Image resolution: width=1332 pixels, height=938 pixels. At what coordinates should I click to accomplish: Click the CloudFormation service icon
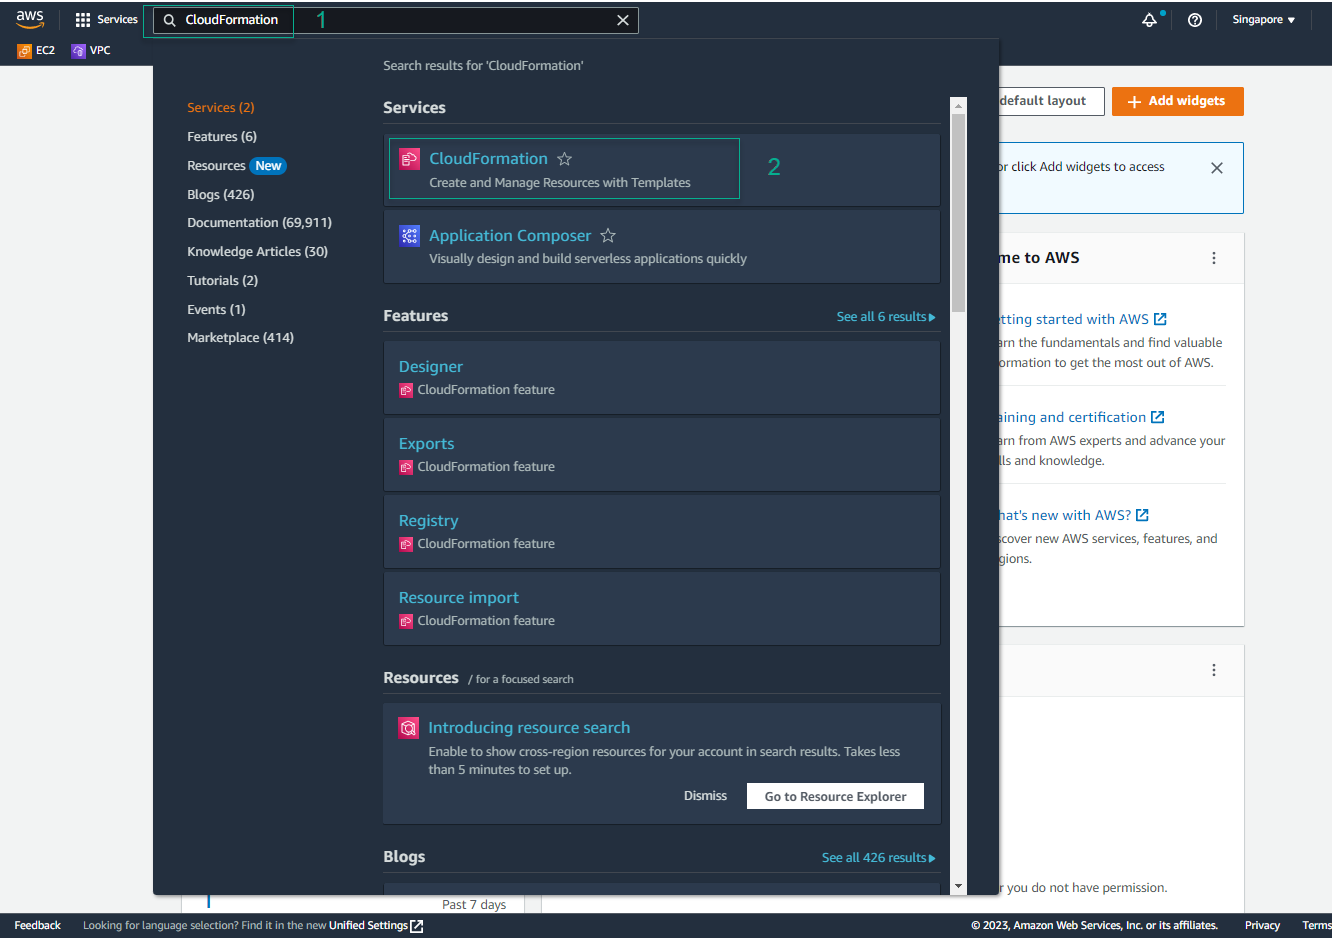pos(409,159)
